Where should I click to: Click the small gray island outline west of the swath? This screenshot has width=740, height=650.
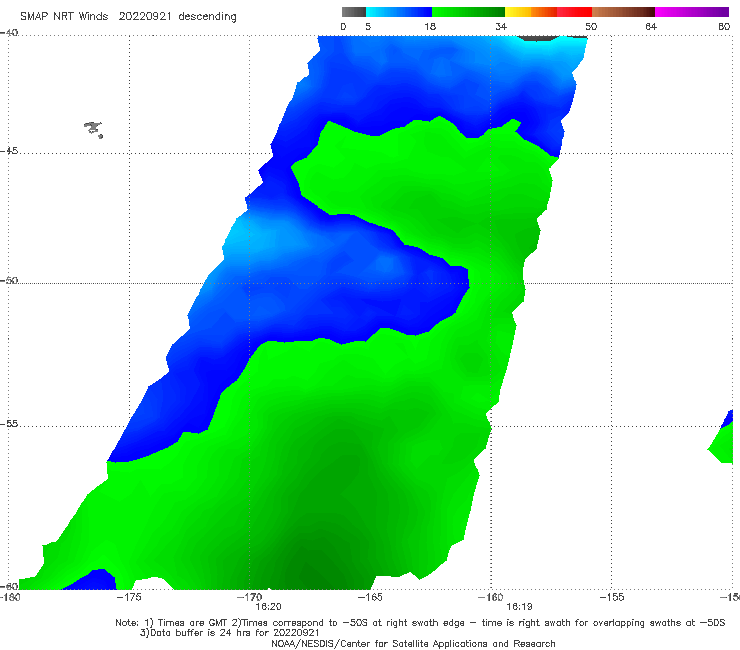pyautogui.click(x=93, y=129)
